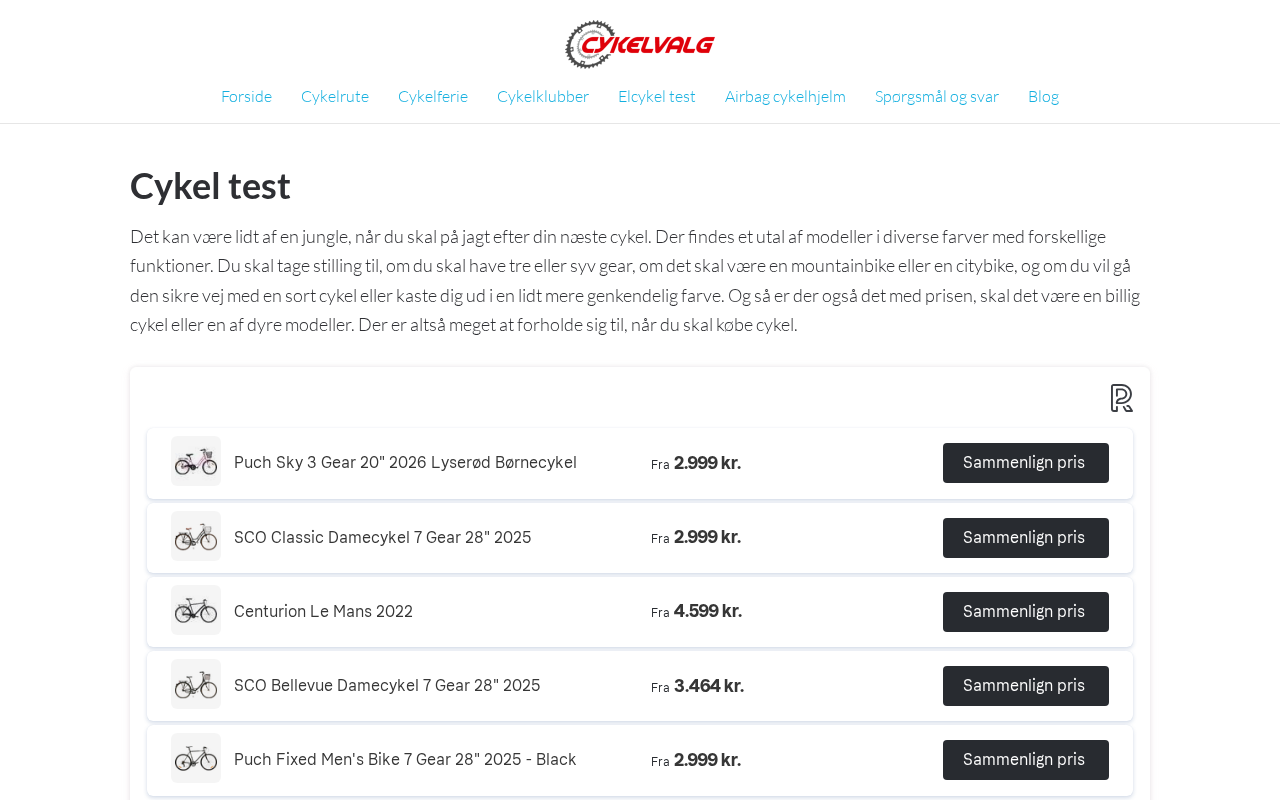Click title "Puch Sky 3 Gear 20" 2026 Lyserød Børnecykel"
Image resolution: width=1280 pixels, height=800 pixels.
405,463
